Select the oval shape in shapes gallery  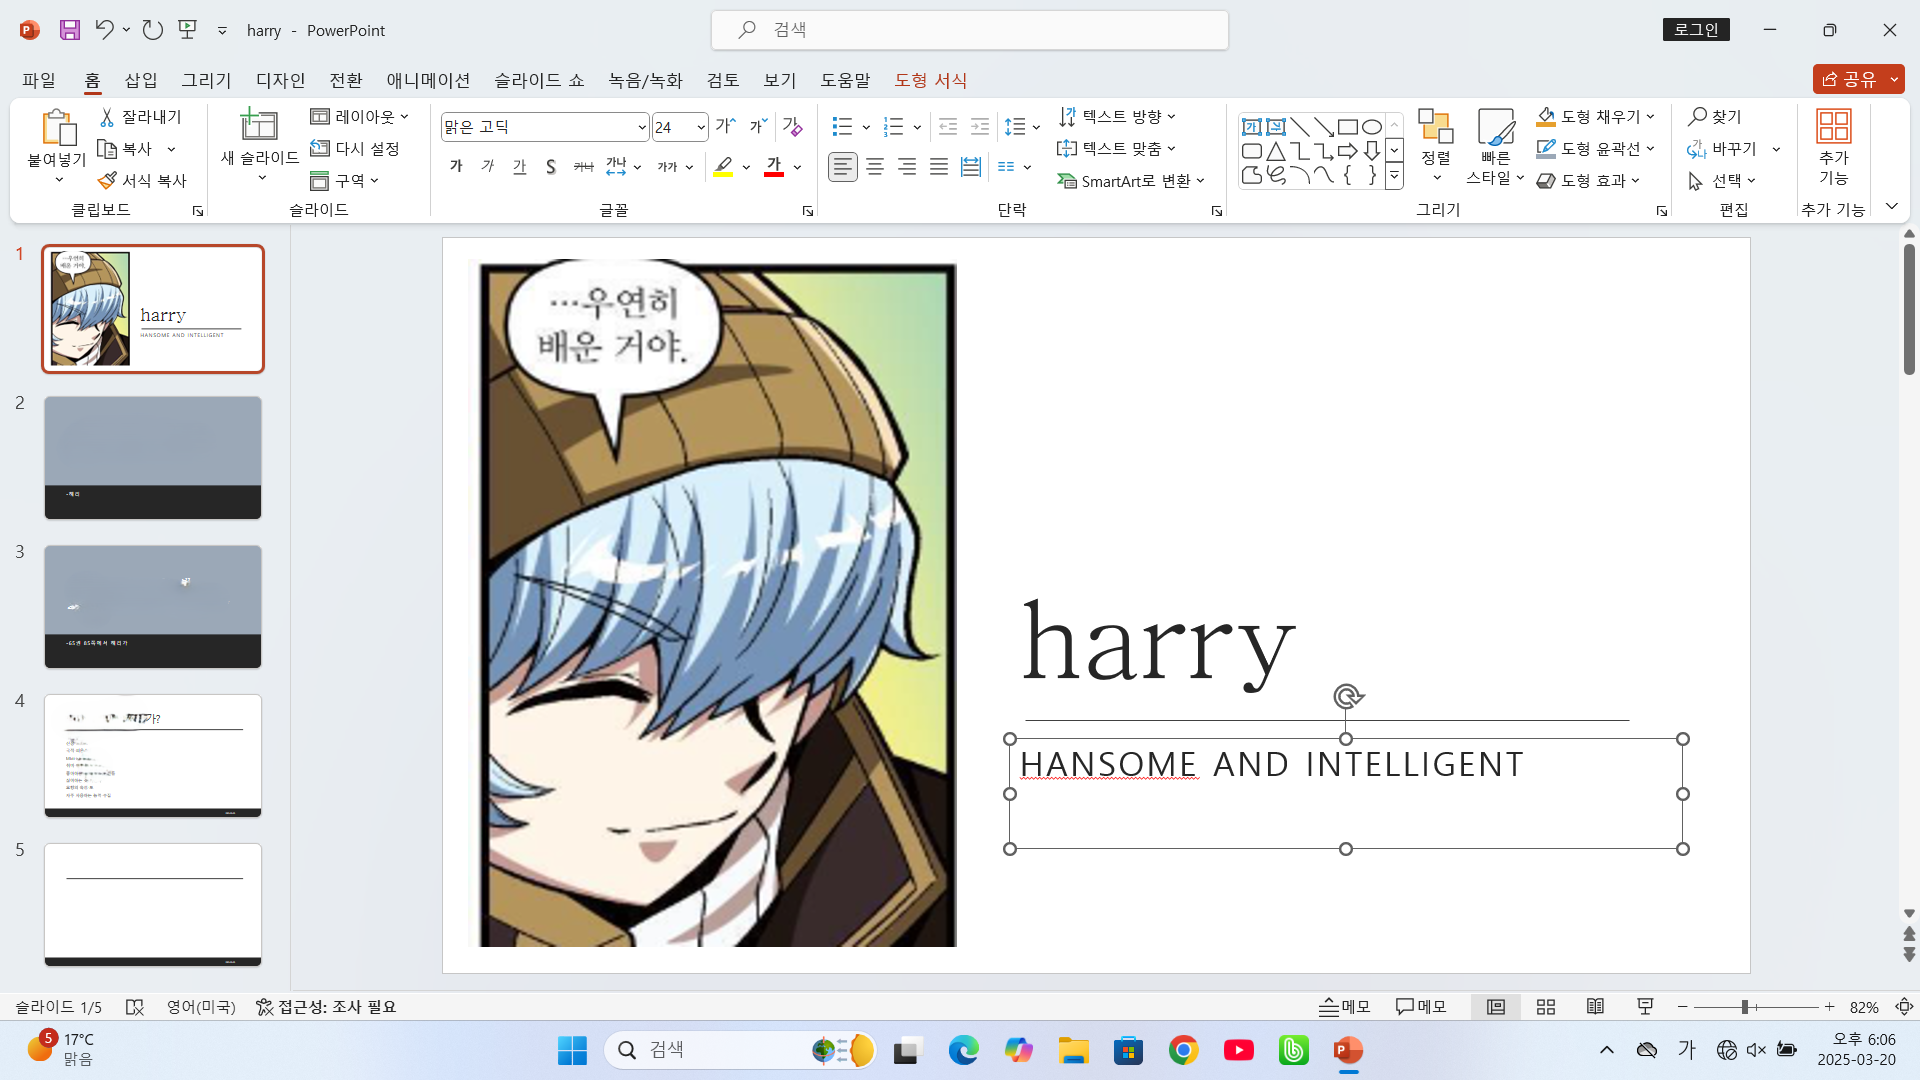point(1372,127)
